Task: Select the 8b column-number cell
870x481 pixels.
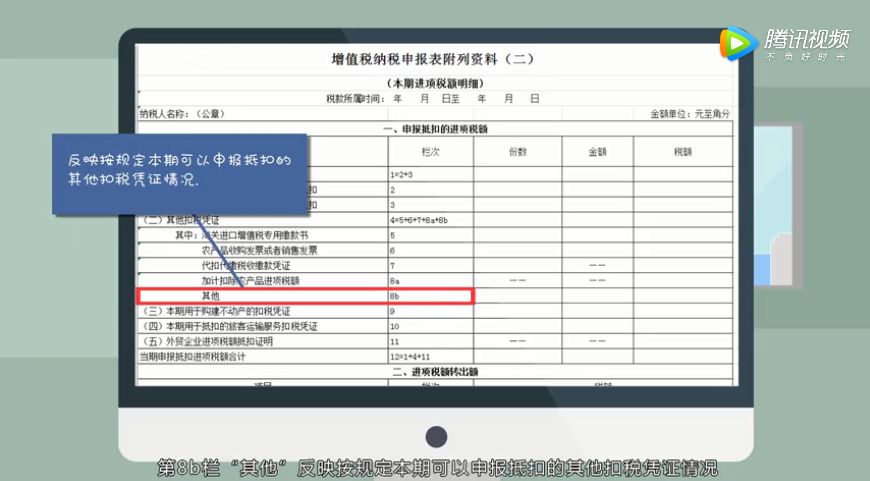Action: click(431, 296)
